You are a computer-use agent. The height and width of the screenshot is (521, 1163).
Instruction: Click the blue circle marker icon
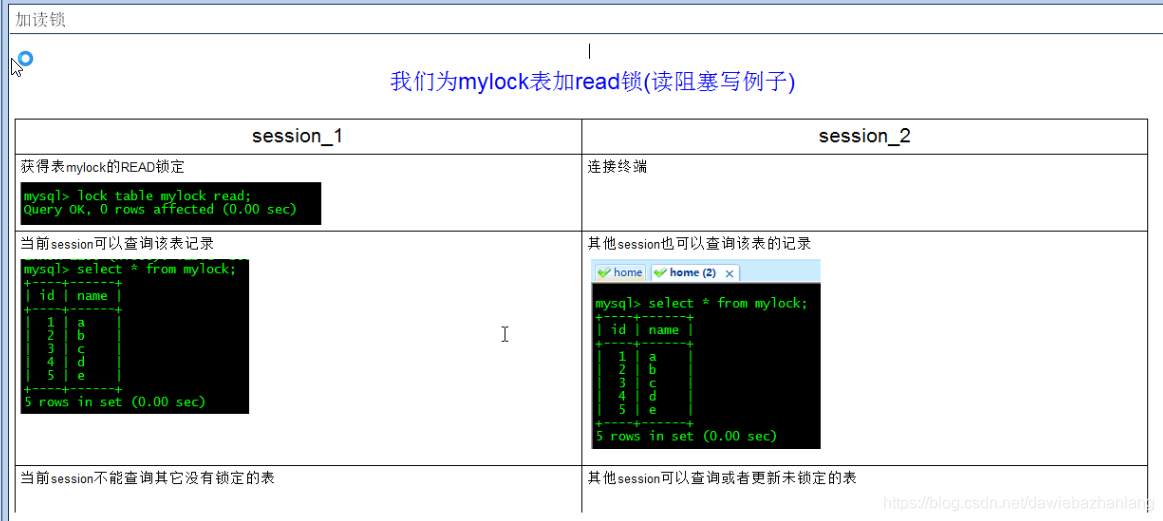pyautogui.click(x=26, y=59)
